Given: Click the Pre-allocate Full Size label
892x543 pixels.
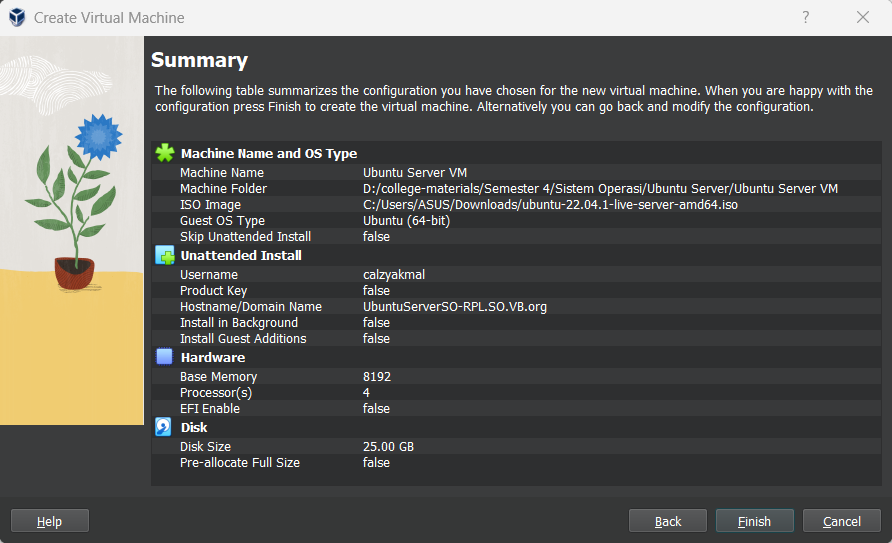Looking at the screenshot, I should pos(239,462).
